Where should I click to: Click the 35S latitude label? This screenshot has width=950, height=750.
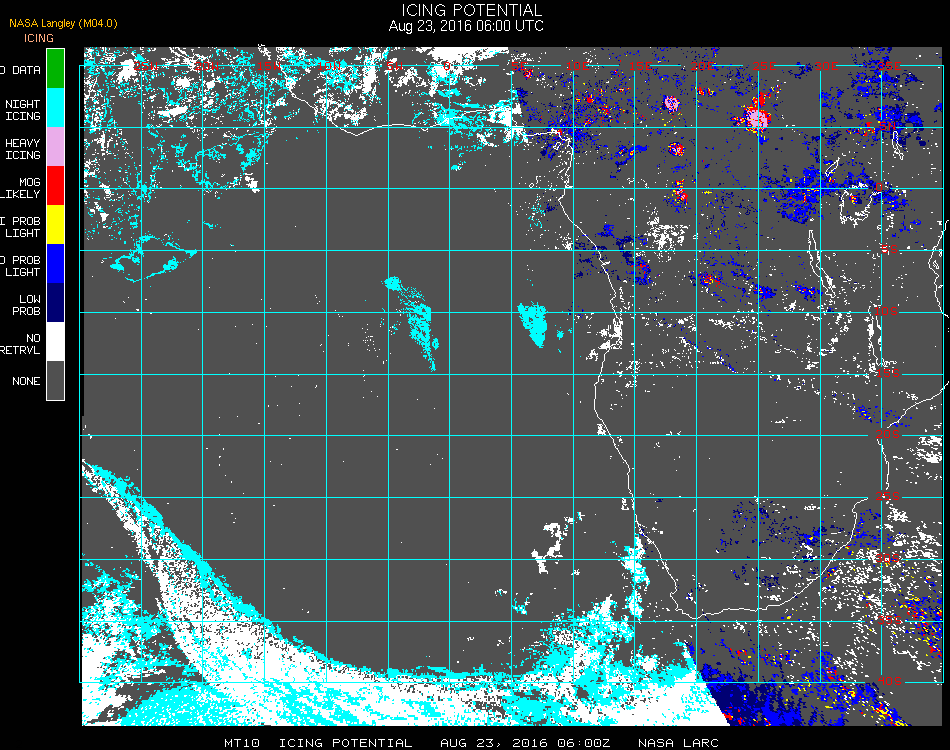click(889, 620)
